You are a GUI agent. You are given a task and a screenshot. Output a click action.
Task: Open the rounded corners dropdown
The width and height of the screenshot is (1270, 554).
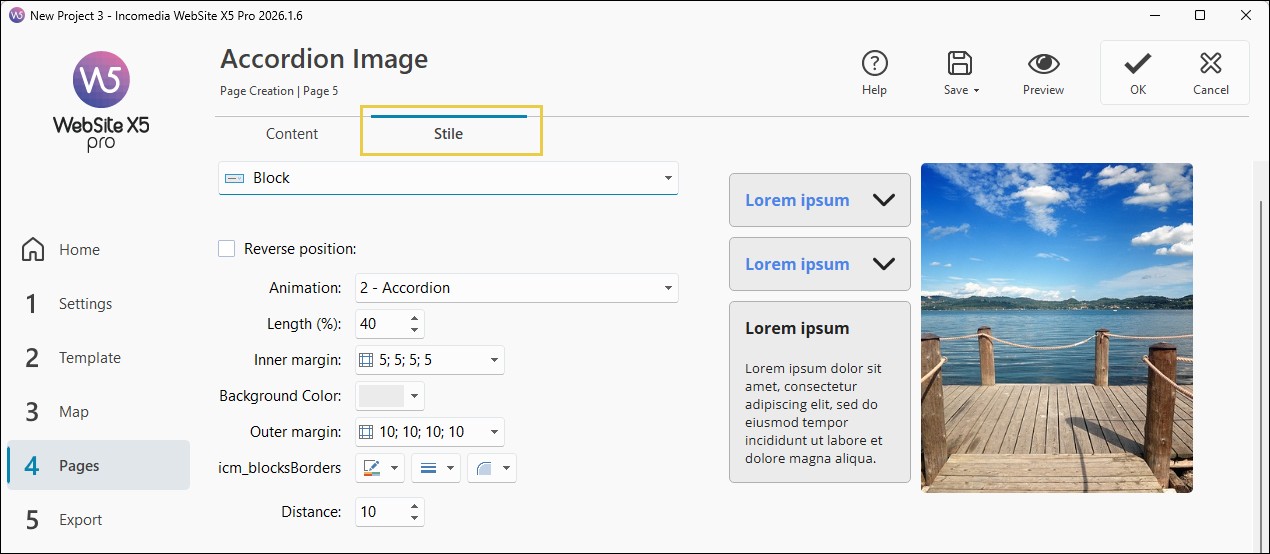click(492, 468)
